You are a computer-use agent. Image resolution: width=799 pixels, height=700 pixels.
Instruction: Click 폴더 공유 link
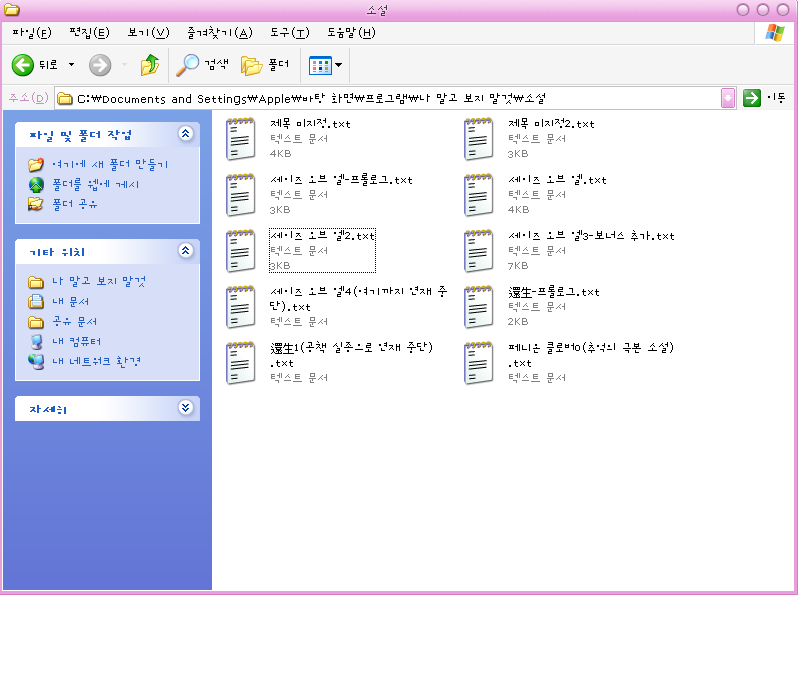click(74, 204)
